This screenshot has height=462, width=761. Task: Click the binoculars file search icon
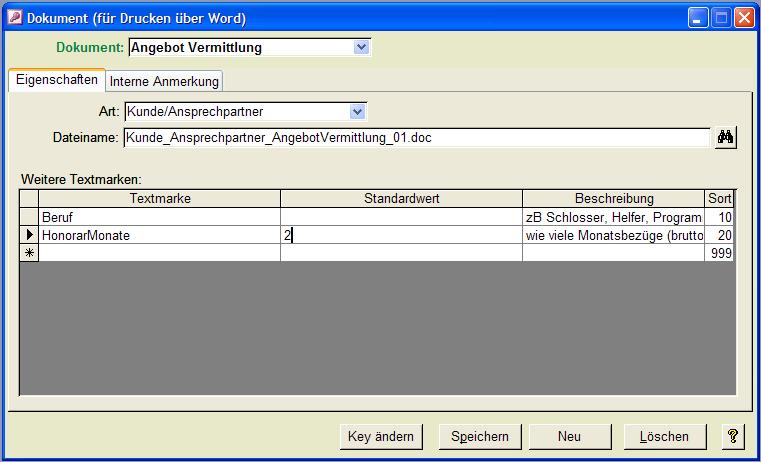coord(725,138)
